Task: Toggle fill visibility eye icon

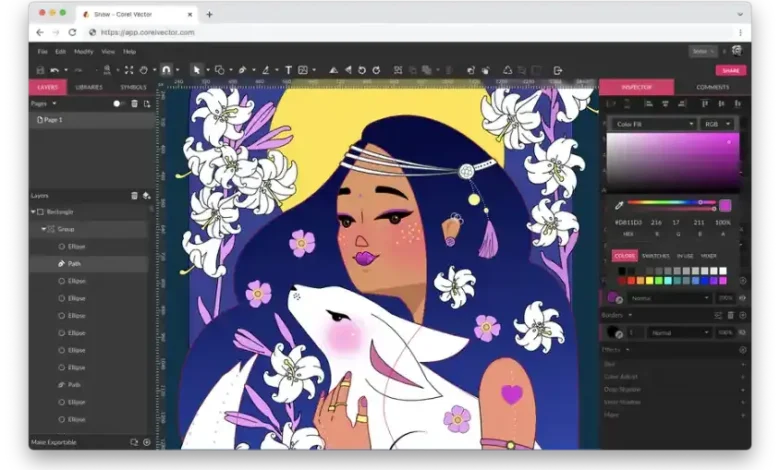Action: [742, 298]
